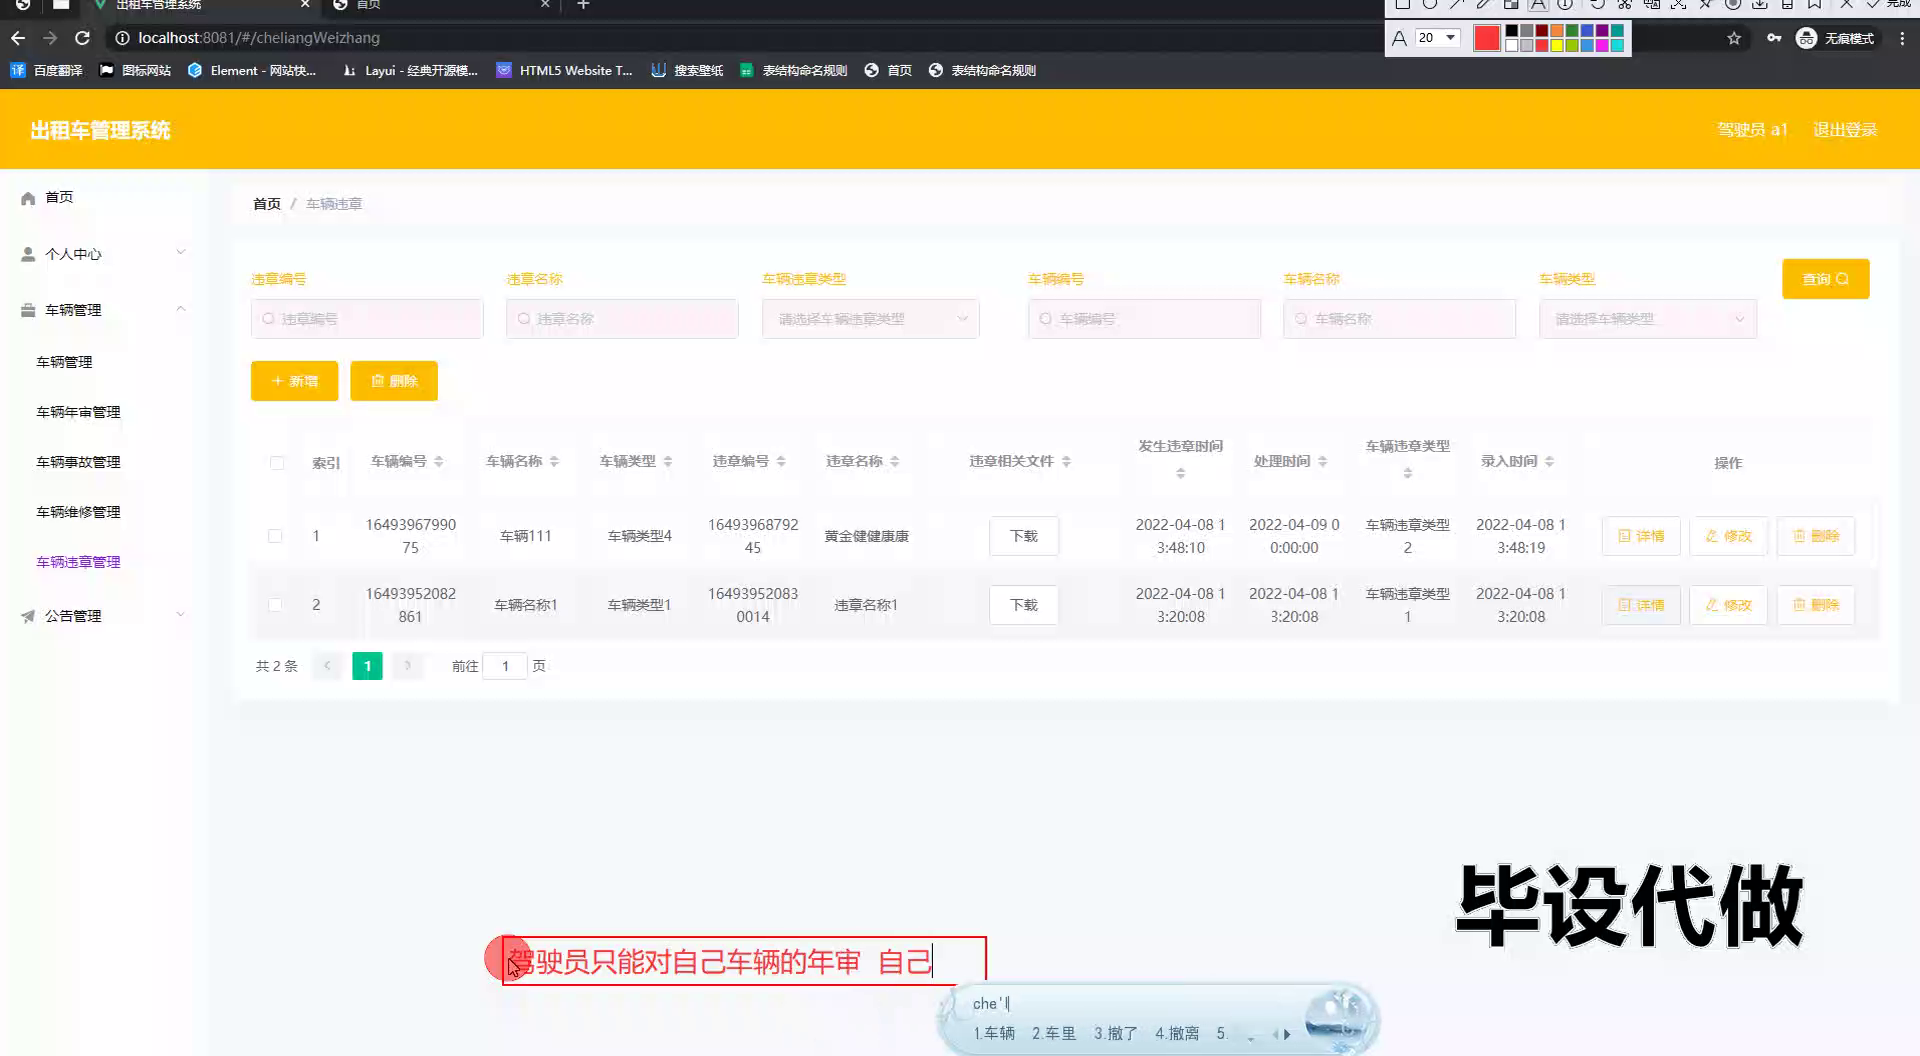1920x1056 pixels.
Task: Click the briefcase icon beside 车辆管理
Action: click(28, 310)
